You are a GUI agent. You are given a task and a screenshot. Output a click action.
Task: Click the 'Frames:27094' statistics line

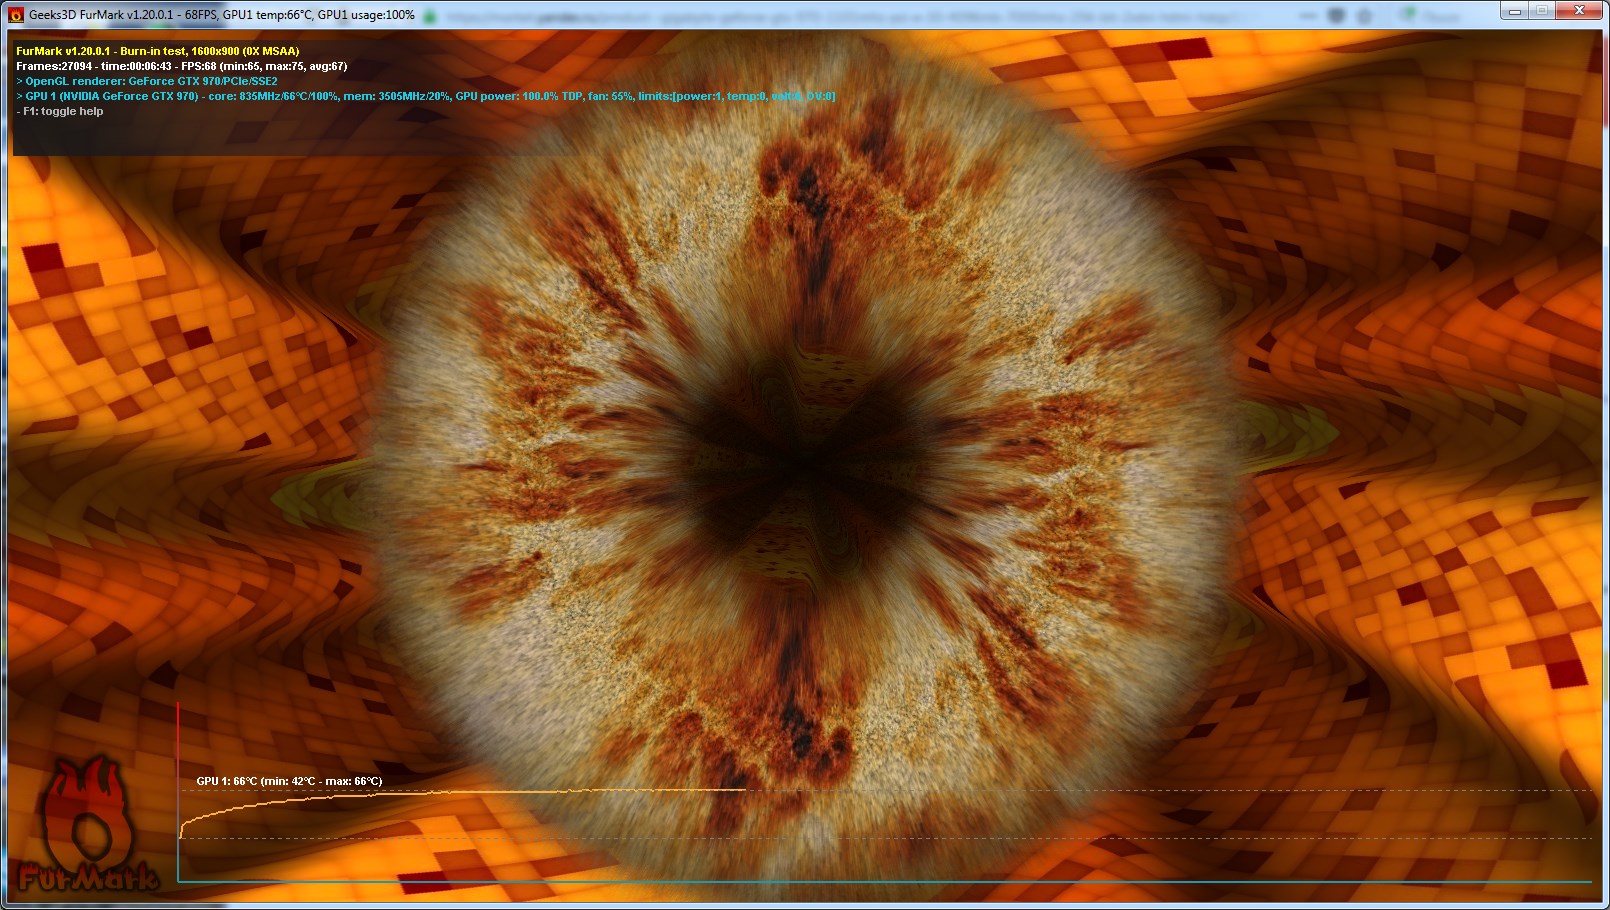tap(182, 66)
